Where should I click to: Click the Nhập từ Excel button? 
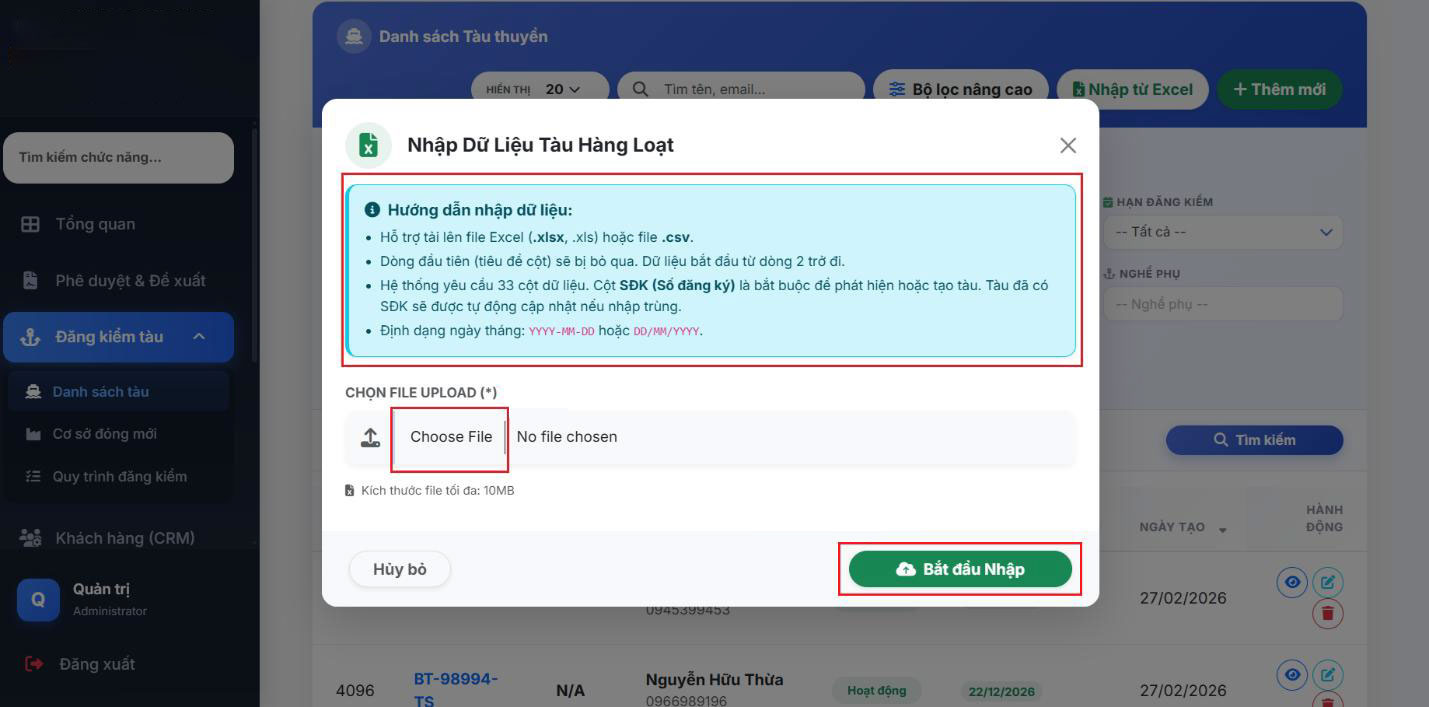(x=1133, y=89)
